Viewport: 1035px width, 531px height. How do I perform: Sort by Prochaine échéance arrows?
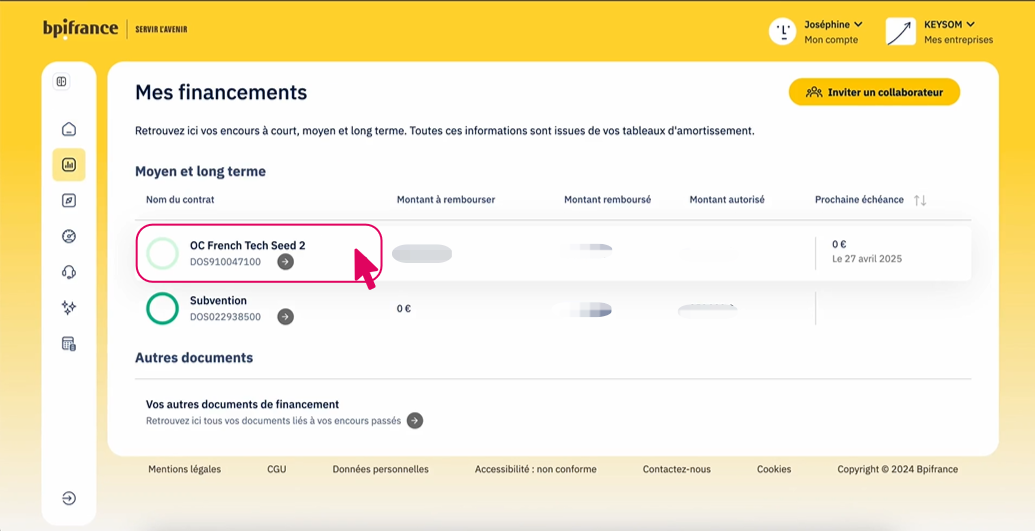(920, 200)
